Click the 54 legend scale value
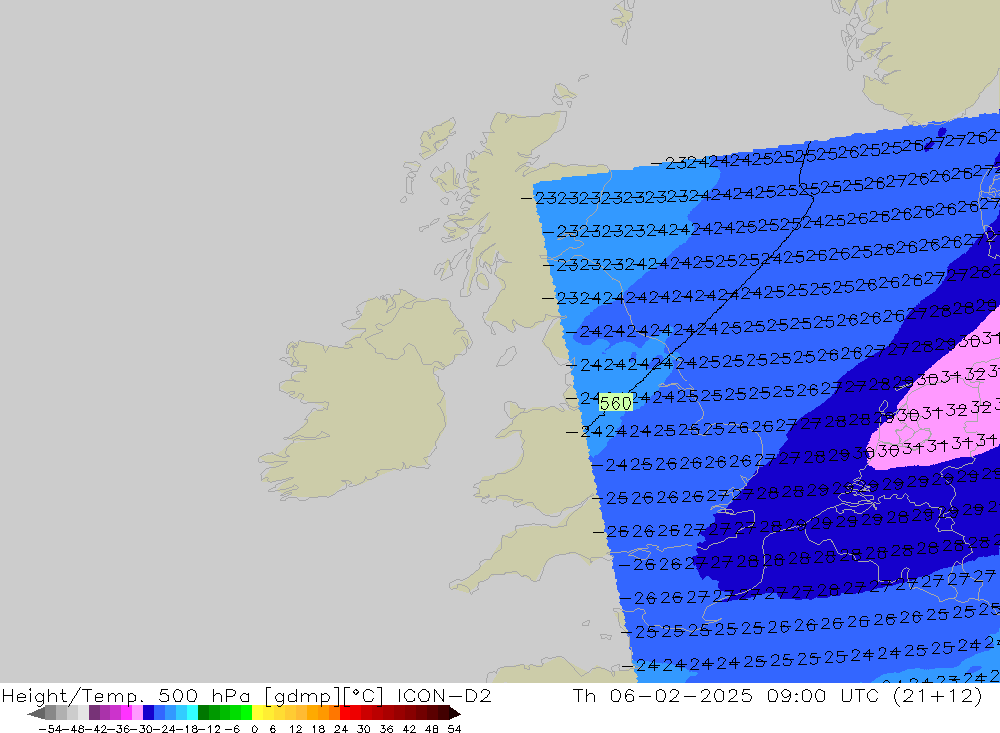This screenshot has height=733, width=1000. click(454, 729)
